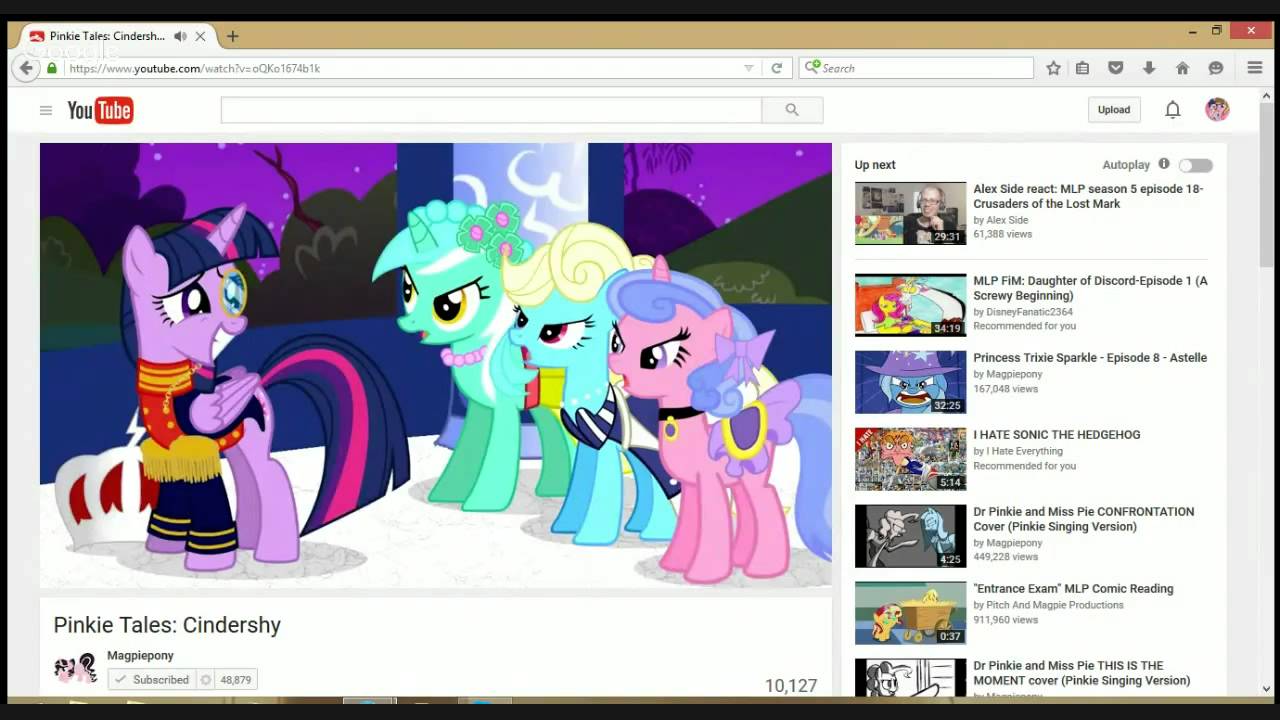The height and width of the screenshot is (720, 1280).
Task: Open MLP FiM: Daughter of Discord Episode 1
Action: [x=1090, y=288]
